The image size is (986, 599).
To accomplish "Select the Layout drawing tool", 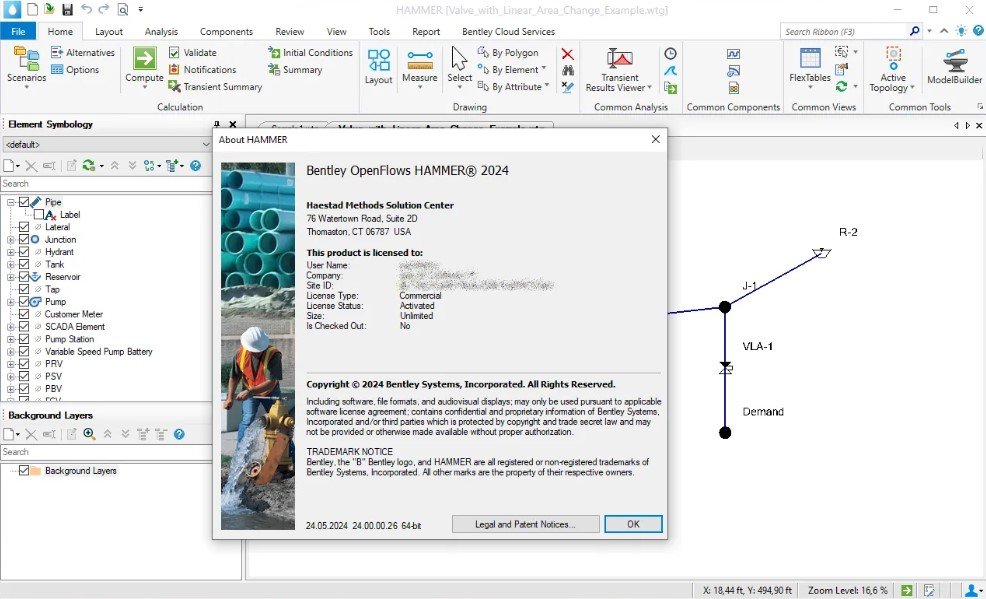I will (x=379, y=66).
